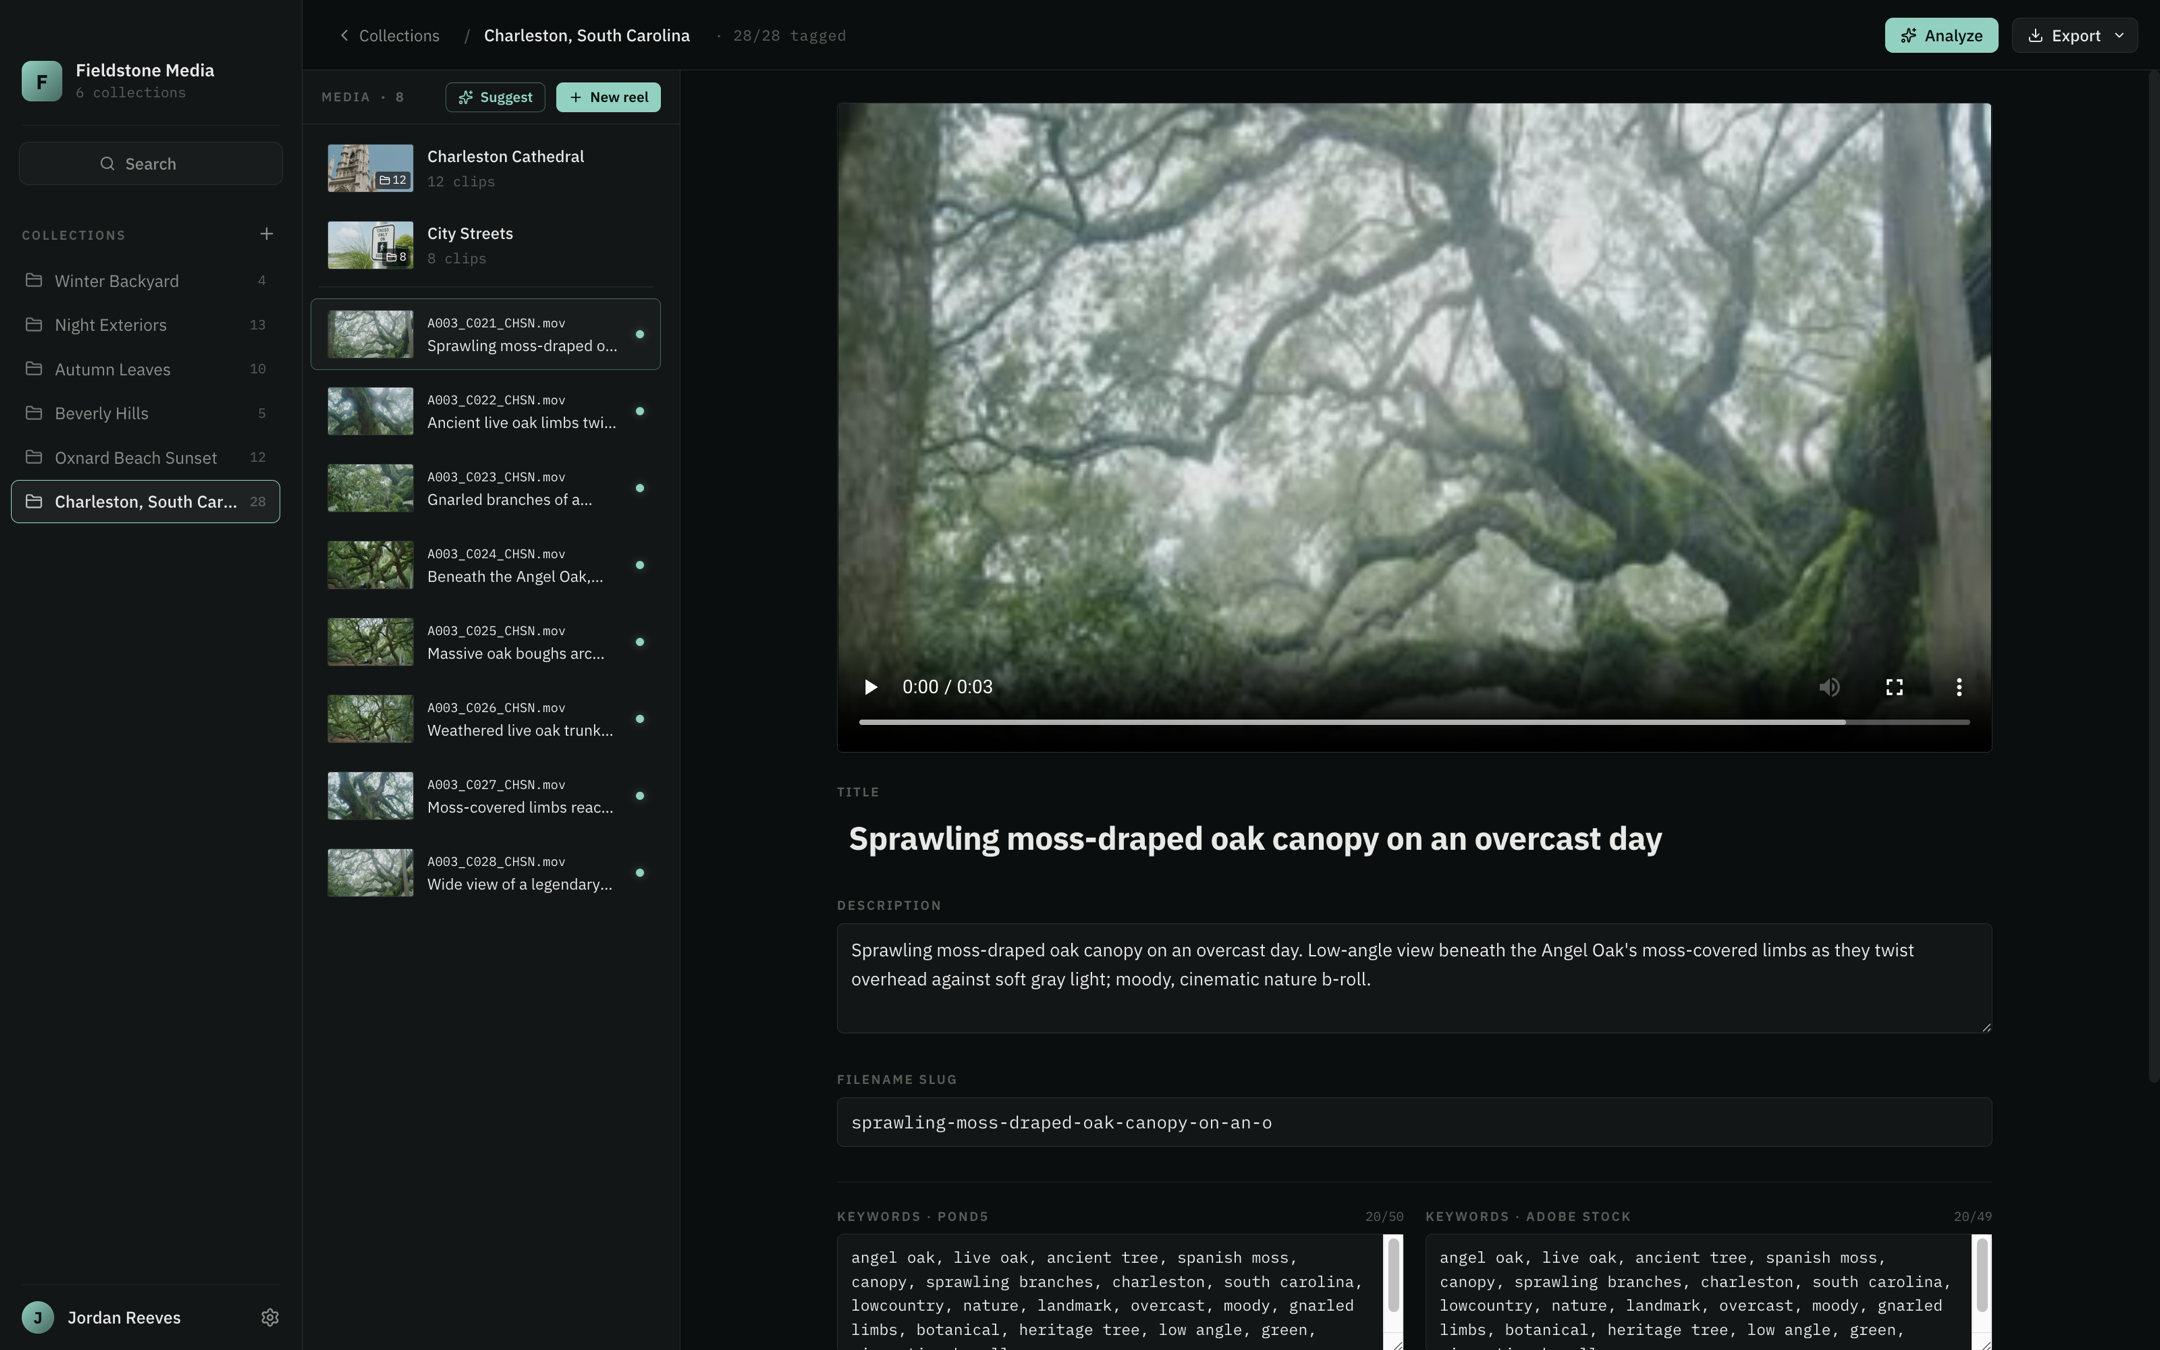Viewport: 2160px width, 1350px height.
Task: Open the Autumn Leaves collection
Action: tap(146, 369)
